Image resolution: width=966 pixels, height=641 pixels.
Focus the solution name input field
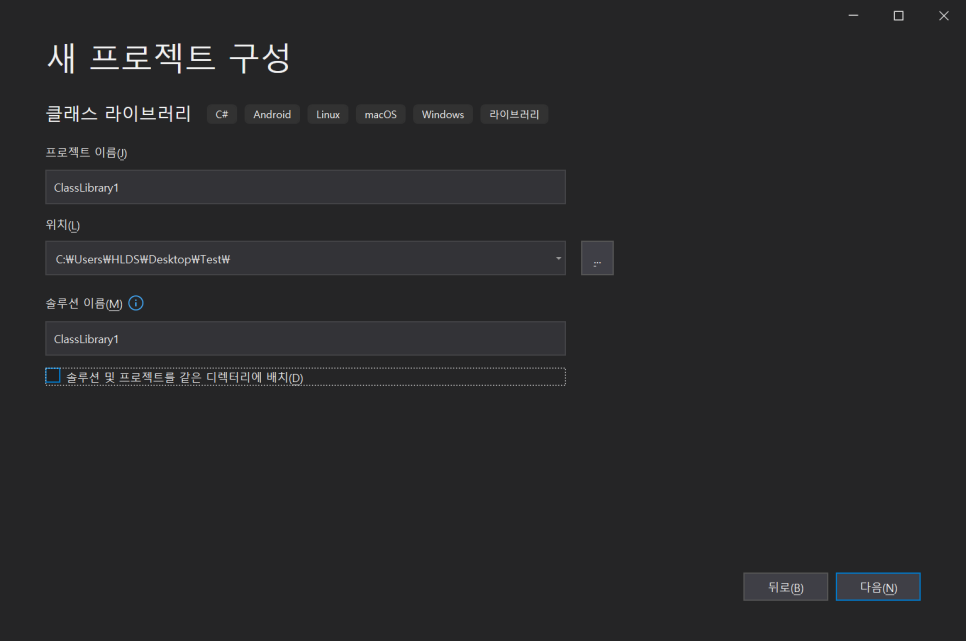click(306, 338)
